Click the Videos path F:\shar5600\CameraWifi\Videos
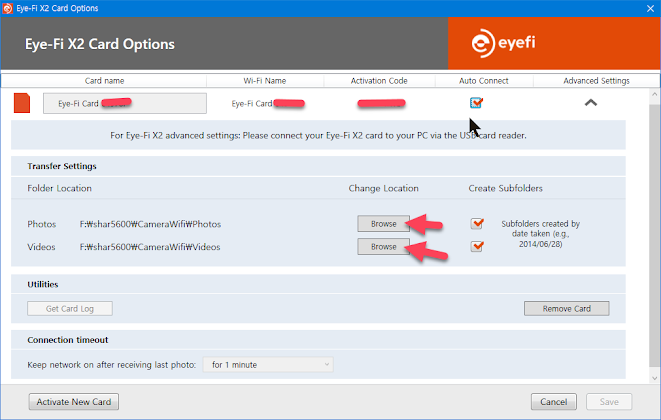661x420 pixels. click(150, 247)
